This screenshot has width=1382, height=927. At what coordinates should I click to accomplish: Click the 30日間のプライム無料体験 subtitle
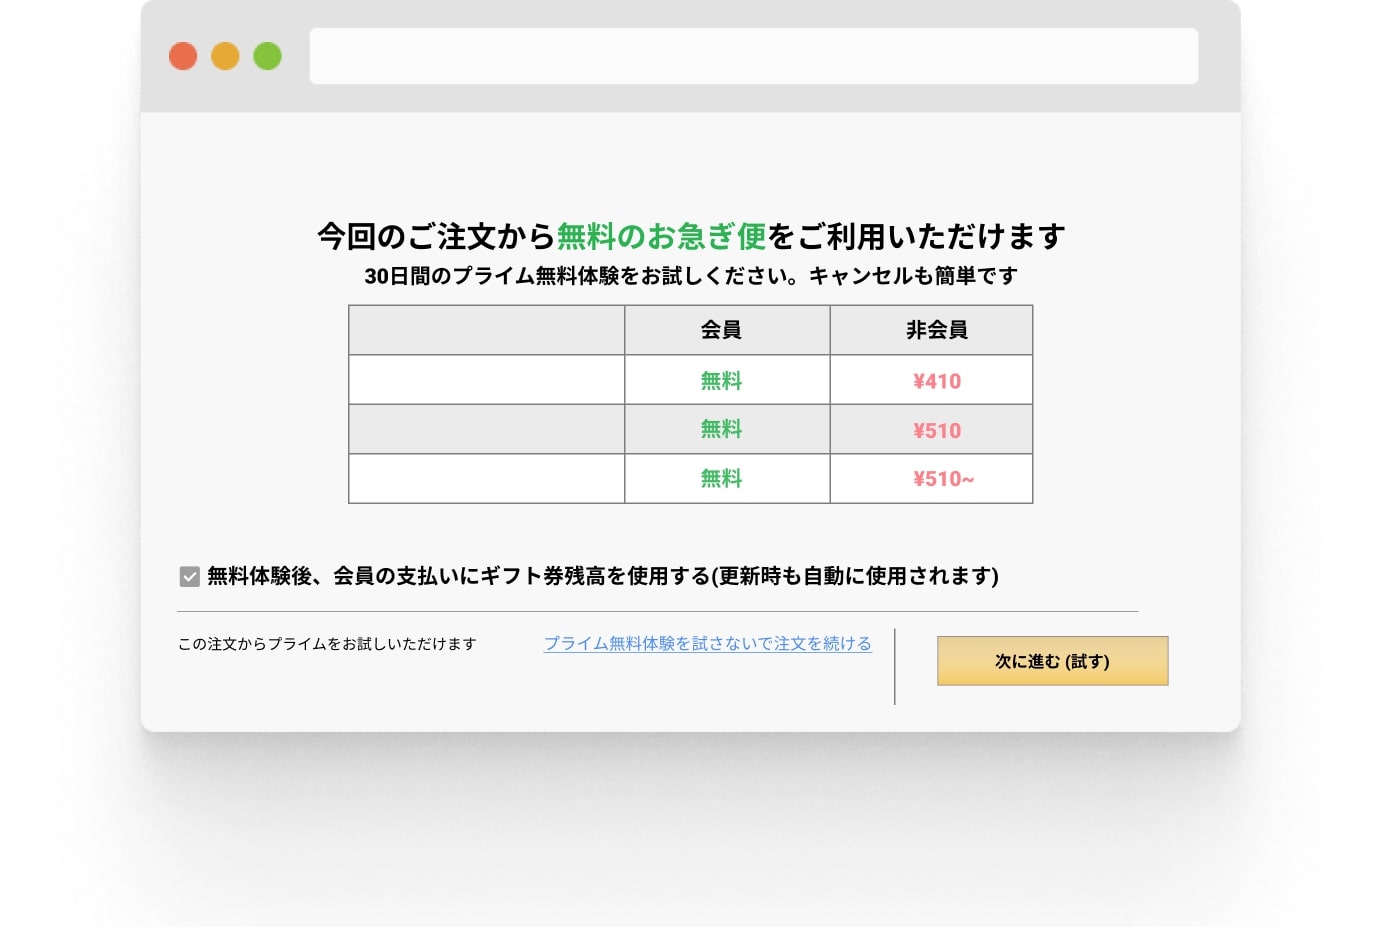[x=690, y=276]
